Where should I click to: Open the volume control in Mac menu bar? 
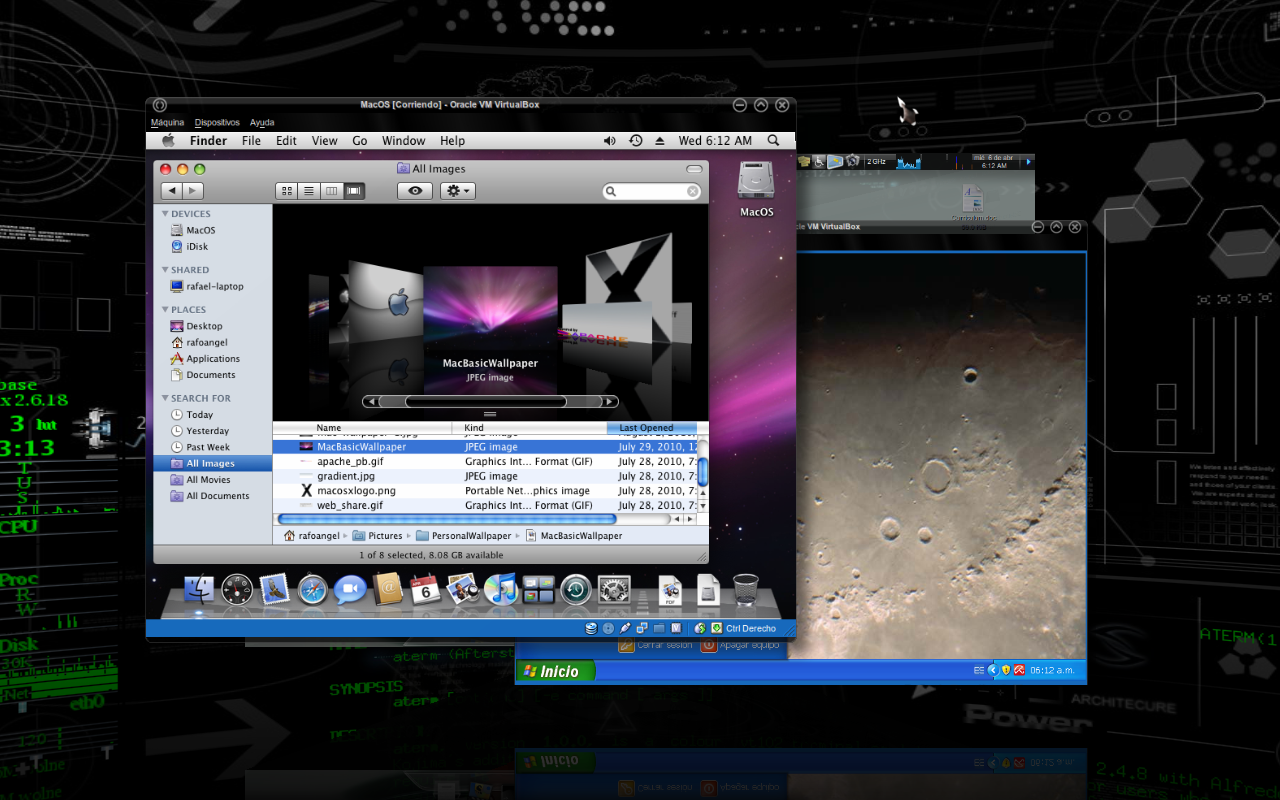pos(610,141)
